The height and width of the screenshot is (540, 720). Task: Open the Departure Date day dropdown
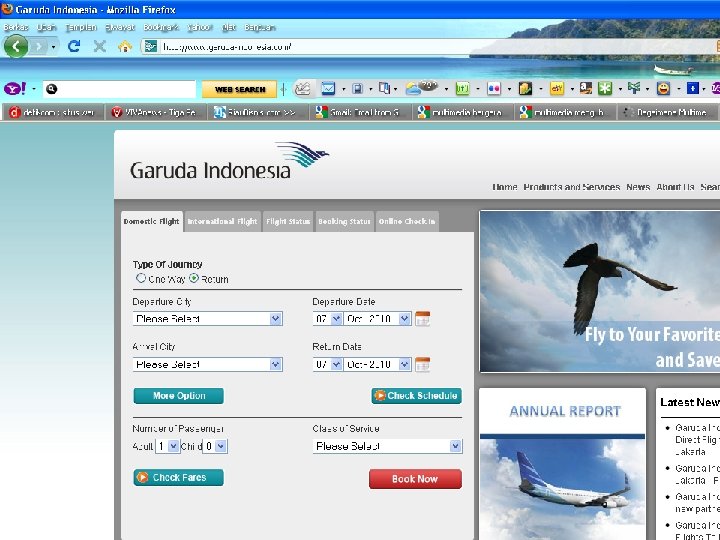click(x=327, y=318)
